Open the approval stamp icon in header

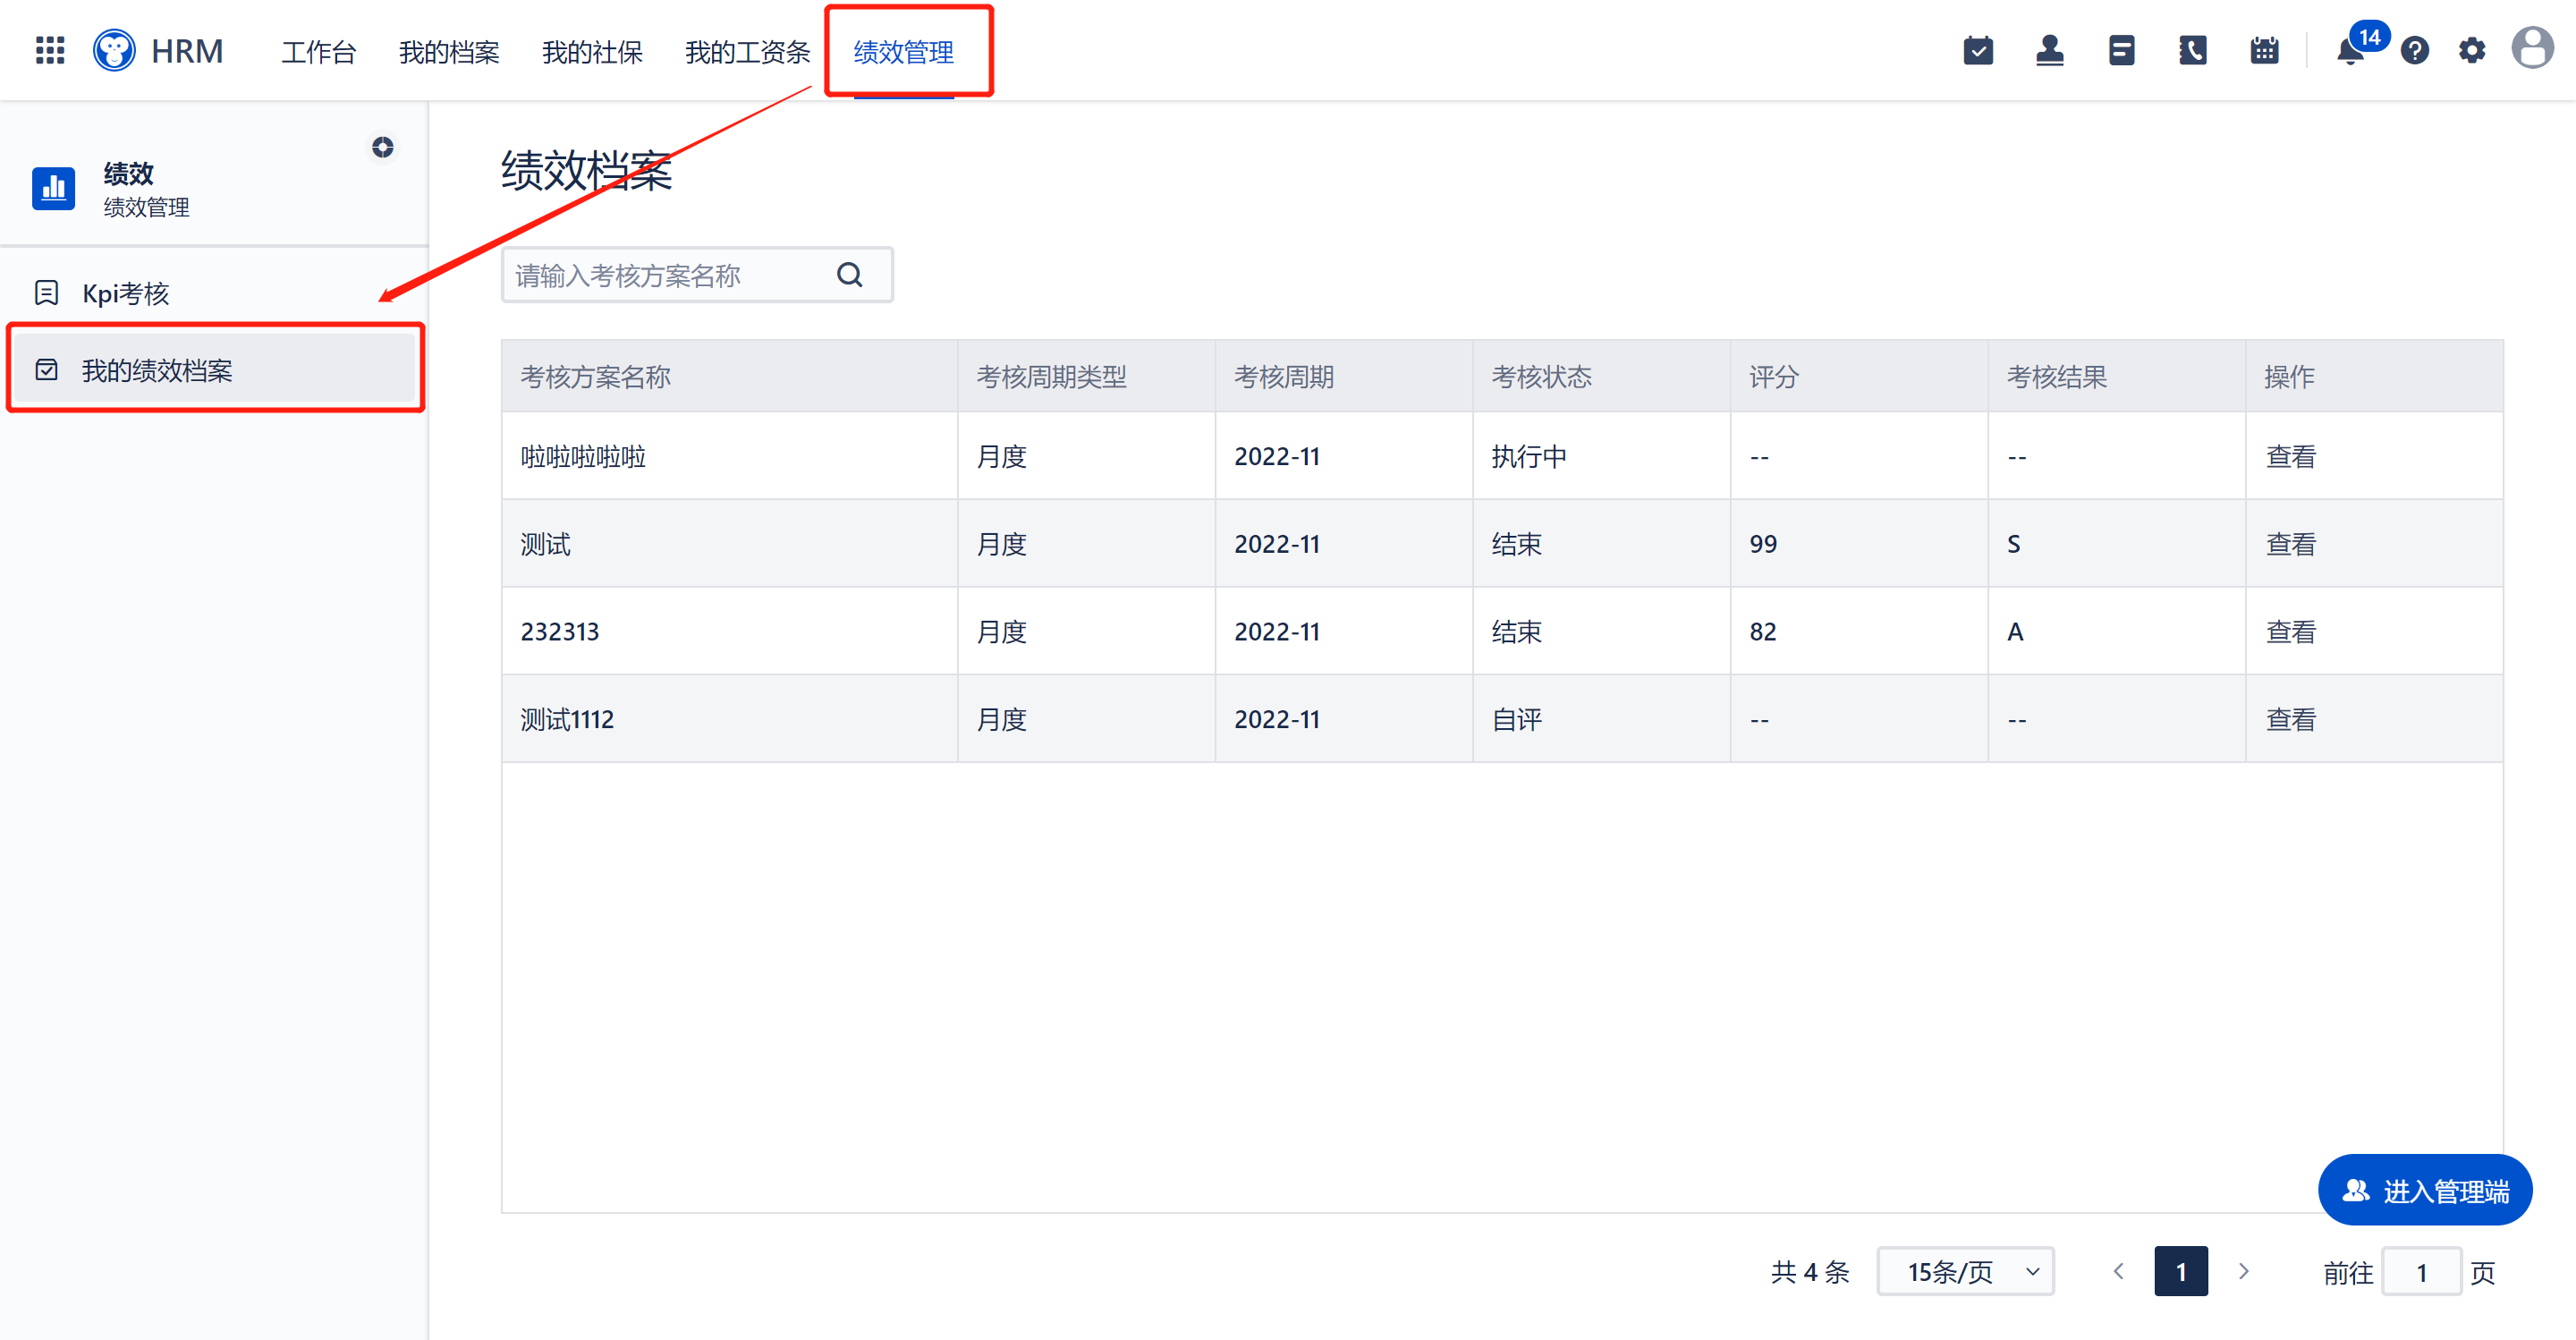(x=2050, y=50)
